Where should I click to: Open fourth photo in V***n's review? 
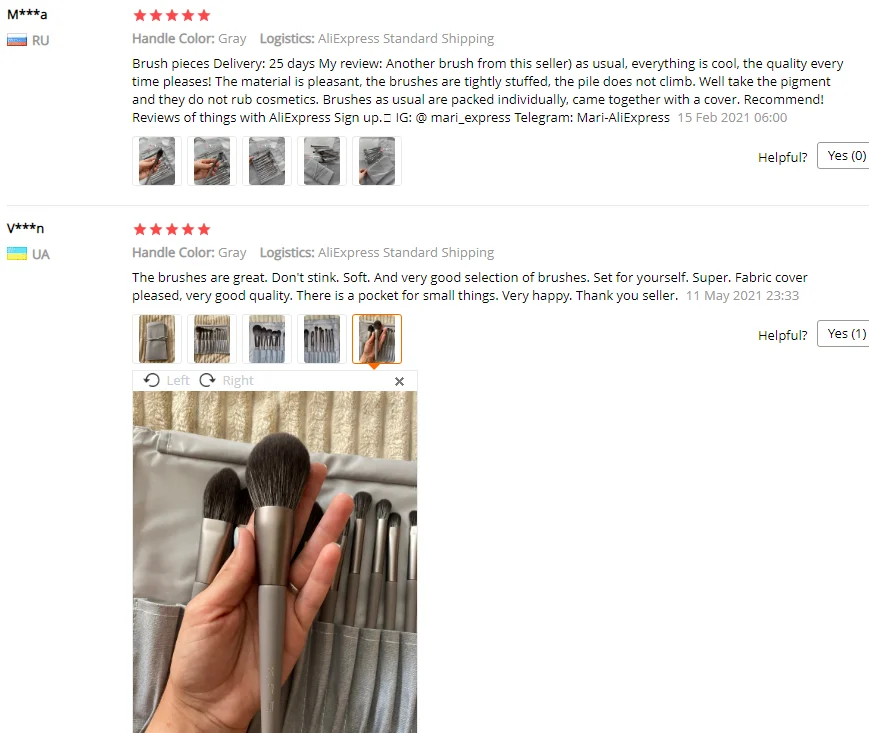pyautogui.click(x=322, y=339)
